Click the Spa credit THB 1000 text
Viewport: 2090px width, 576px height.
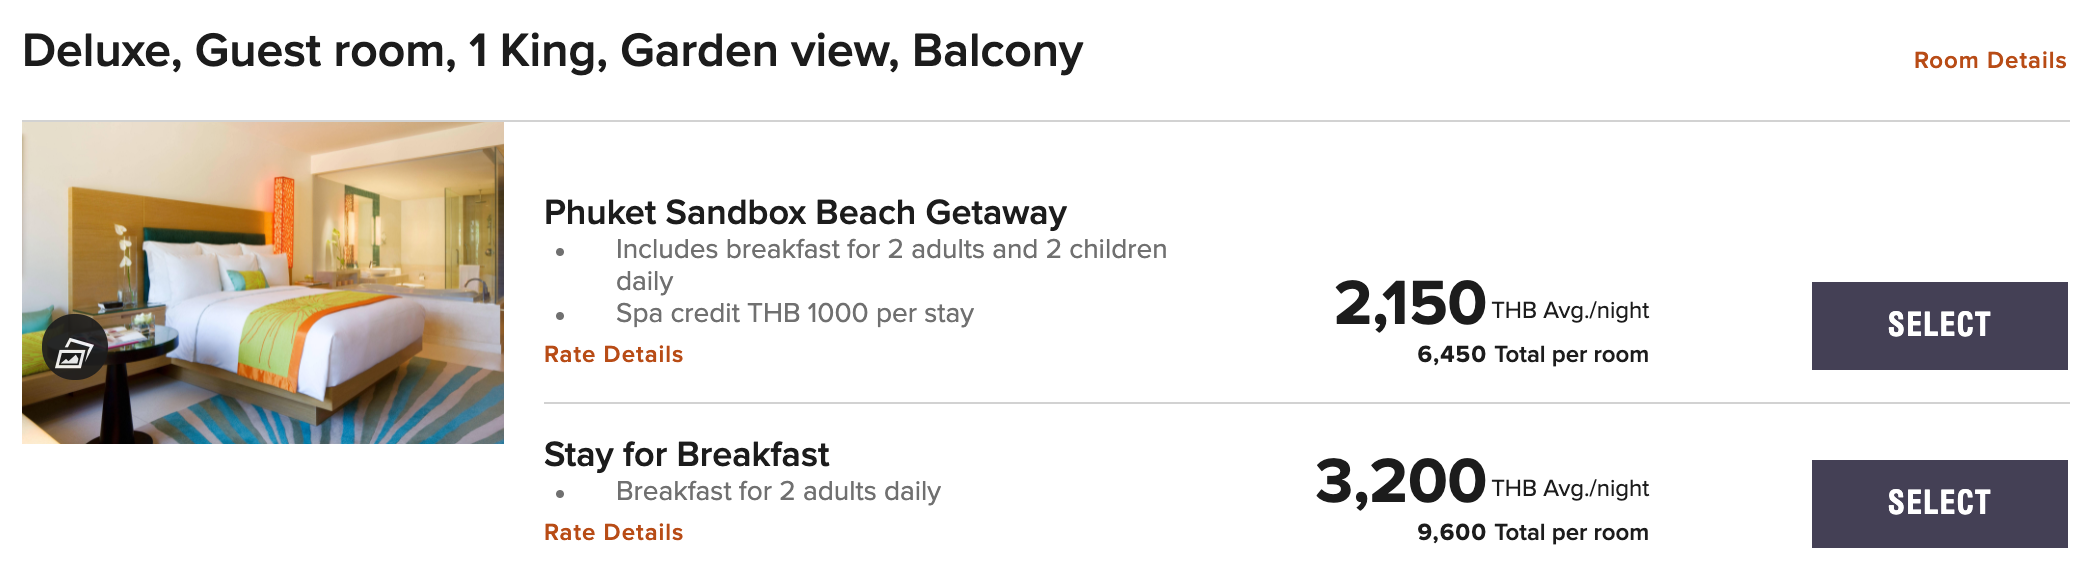click(x=794, y=314)
